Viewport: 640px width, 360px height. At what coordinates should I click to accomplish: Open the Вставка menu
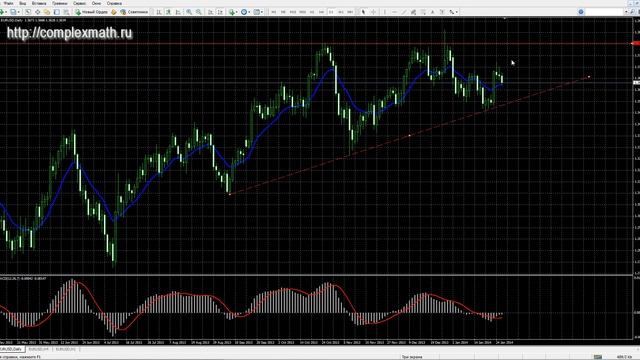coord(39,3)
